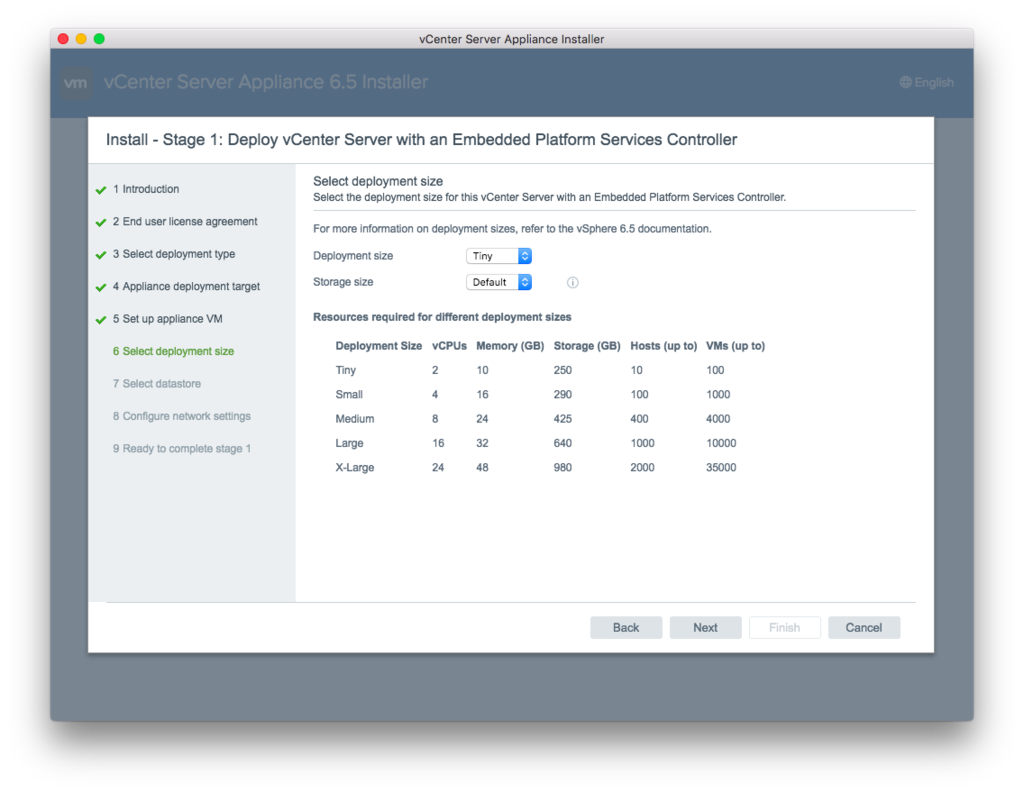This screenshot has width=1024, height=793.
Task: Click the Deployment Size column header
Action: [379, 346]
